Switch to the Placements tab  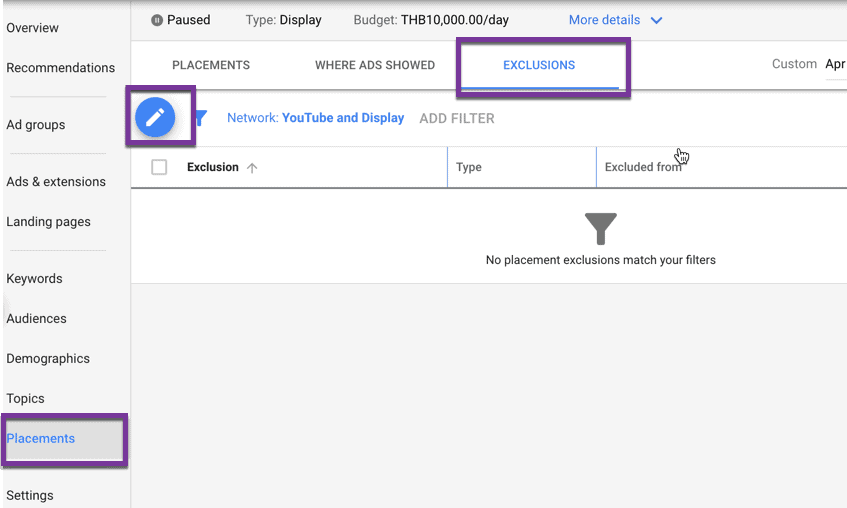tap(211, 65)
